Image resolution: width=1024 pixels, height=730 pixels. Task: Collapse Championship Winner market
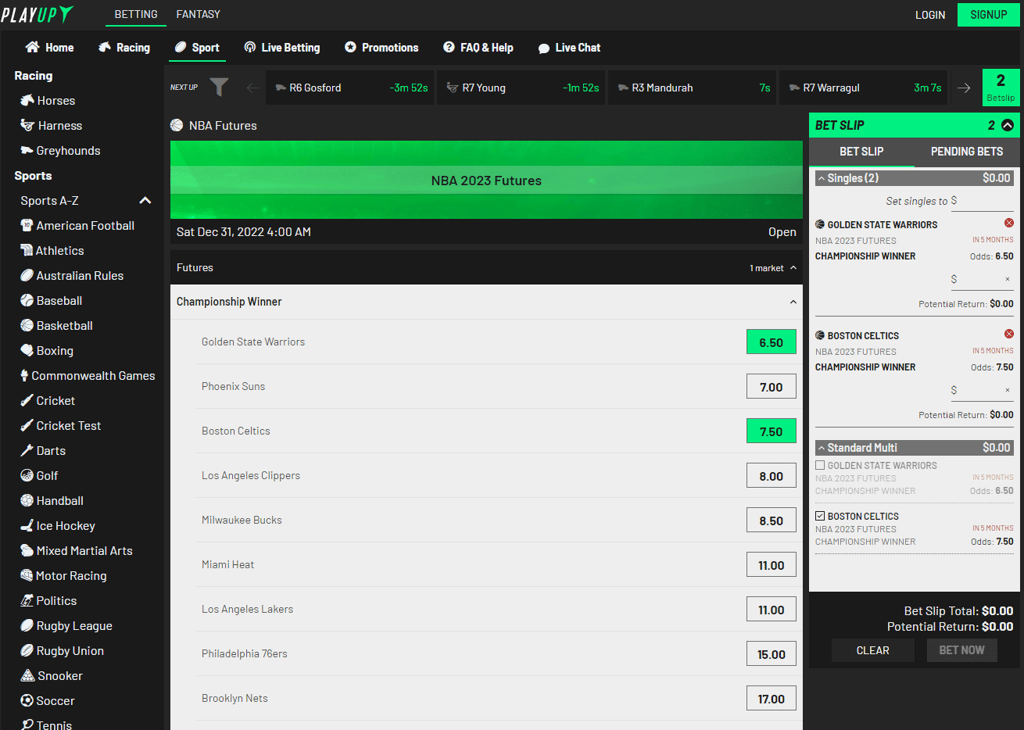tap(793, 302)
